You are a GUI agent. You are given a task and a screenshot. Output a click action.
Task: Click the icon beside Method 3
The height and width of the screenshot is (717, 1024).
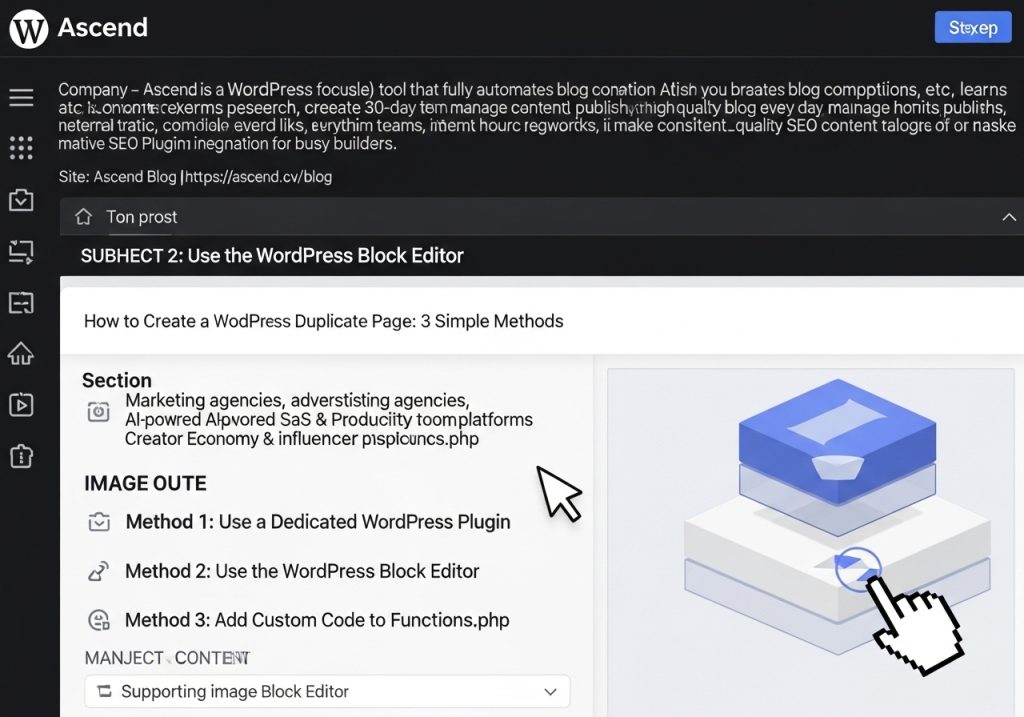click(99, 620)
